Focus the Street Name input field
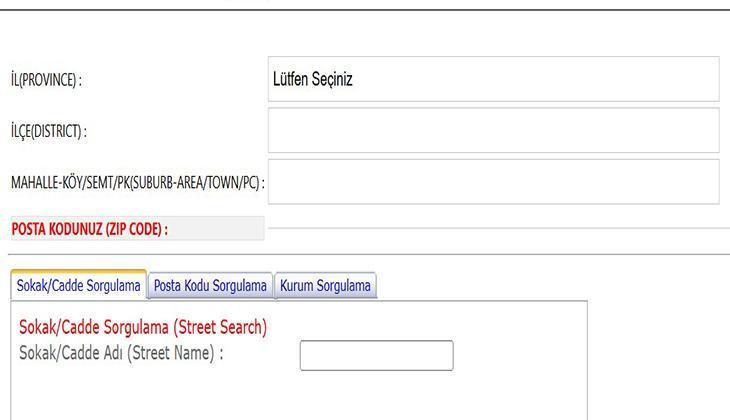 pyautogui.click(x=376, y=355)
